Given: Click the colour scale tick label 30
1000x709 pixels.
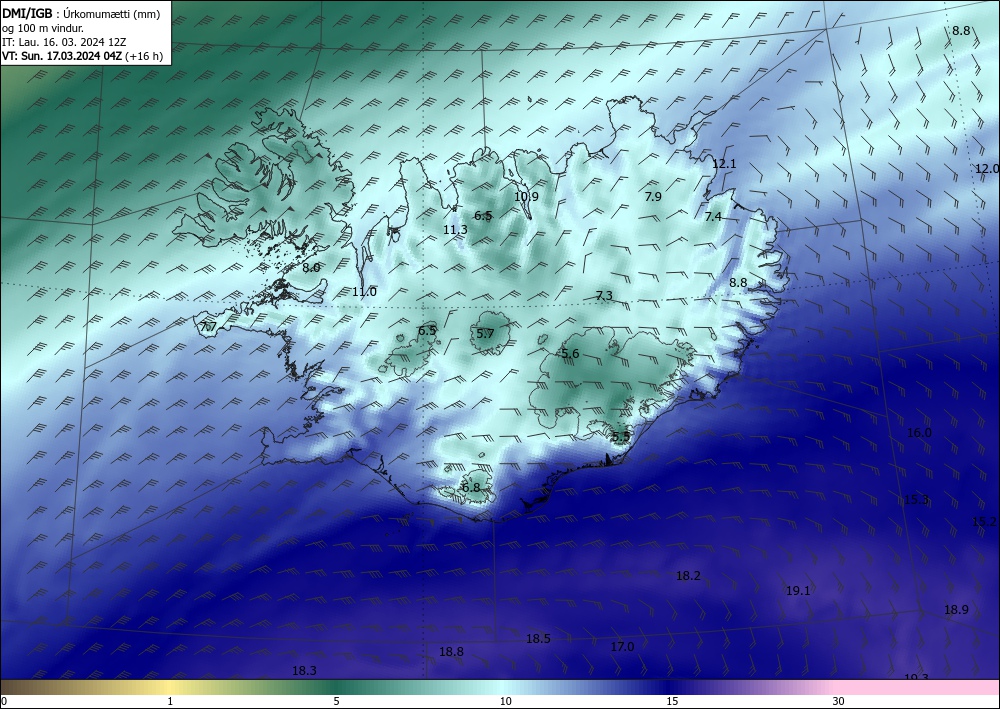Looking at the screenshot, I should click(x=839, y=701).
